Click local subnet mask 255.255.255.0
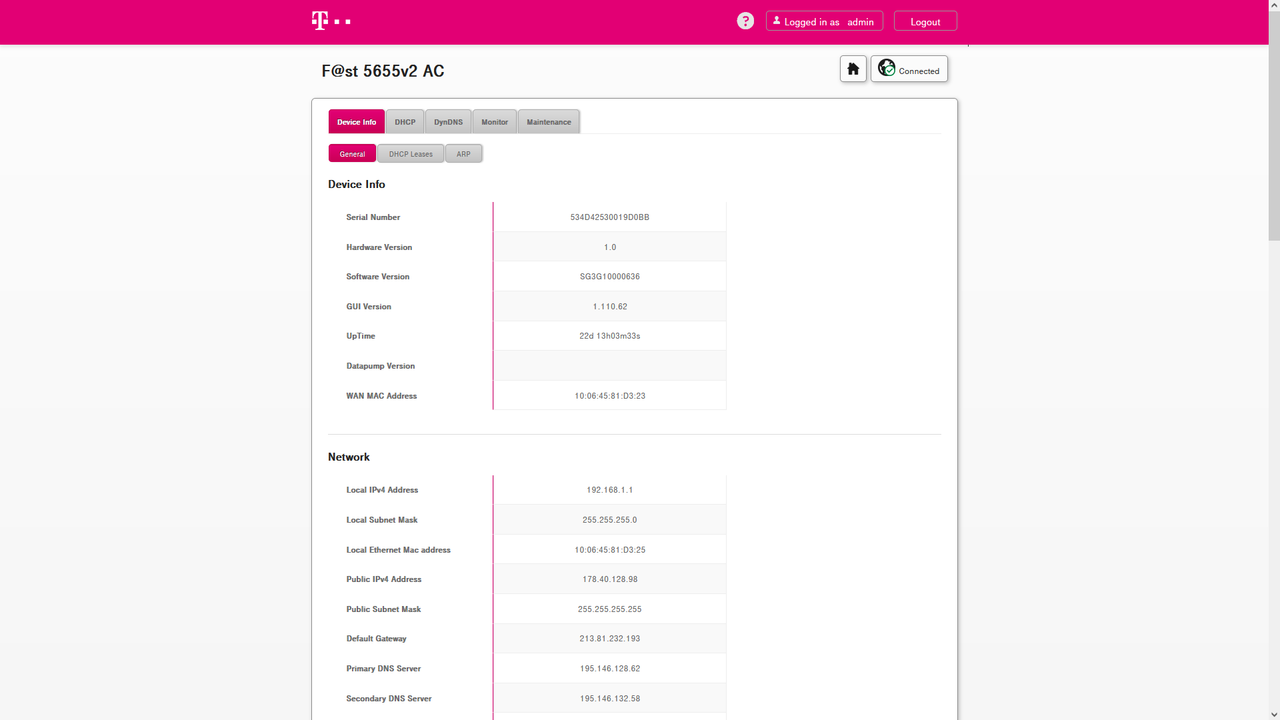Viewport: 1280px width, 720px height. tap(610, 520)
